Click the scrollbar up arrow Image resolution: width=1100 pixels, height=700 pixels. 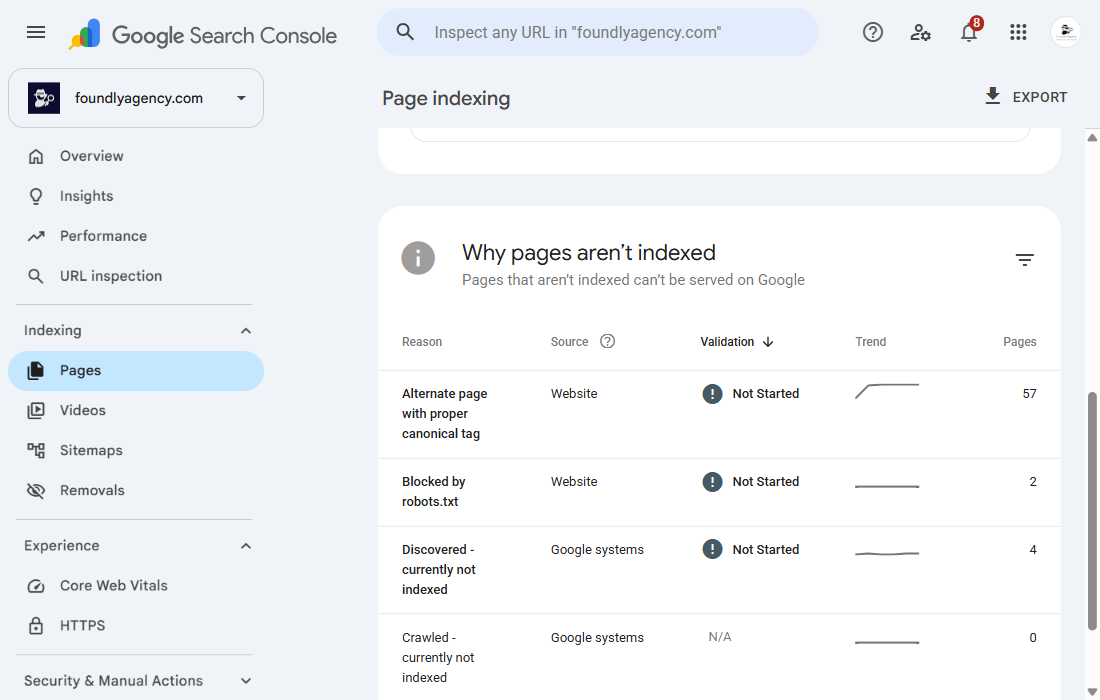coord(1092,137)
